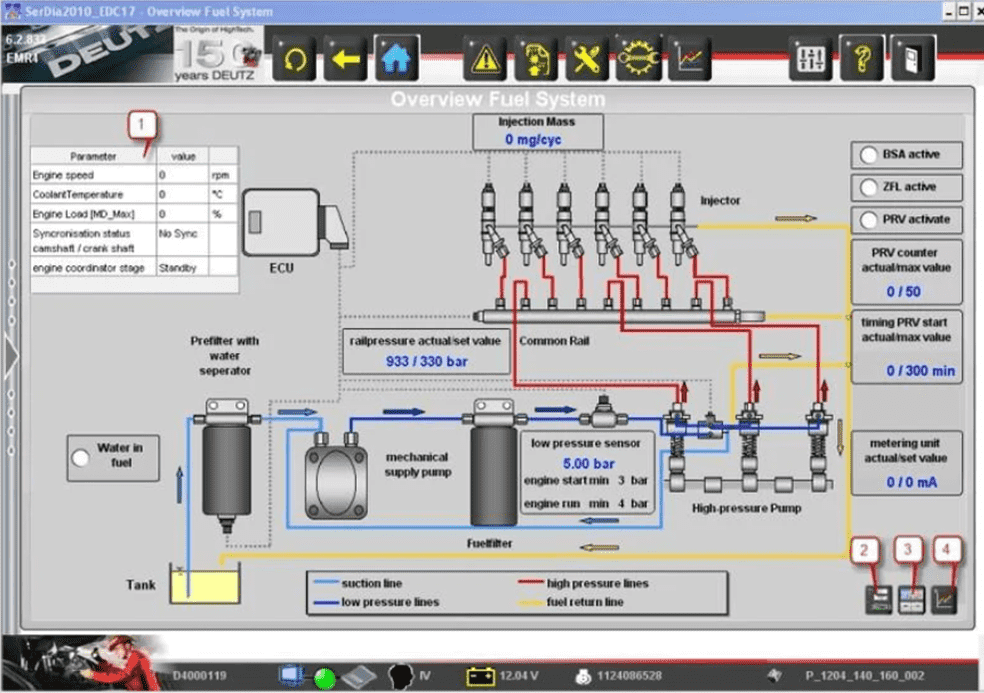Click the 12.04 V battery voltage text
The height and width of the screenshot is (693, 984).
click(518, 676)
